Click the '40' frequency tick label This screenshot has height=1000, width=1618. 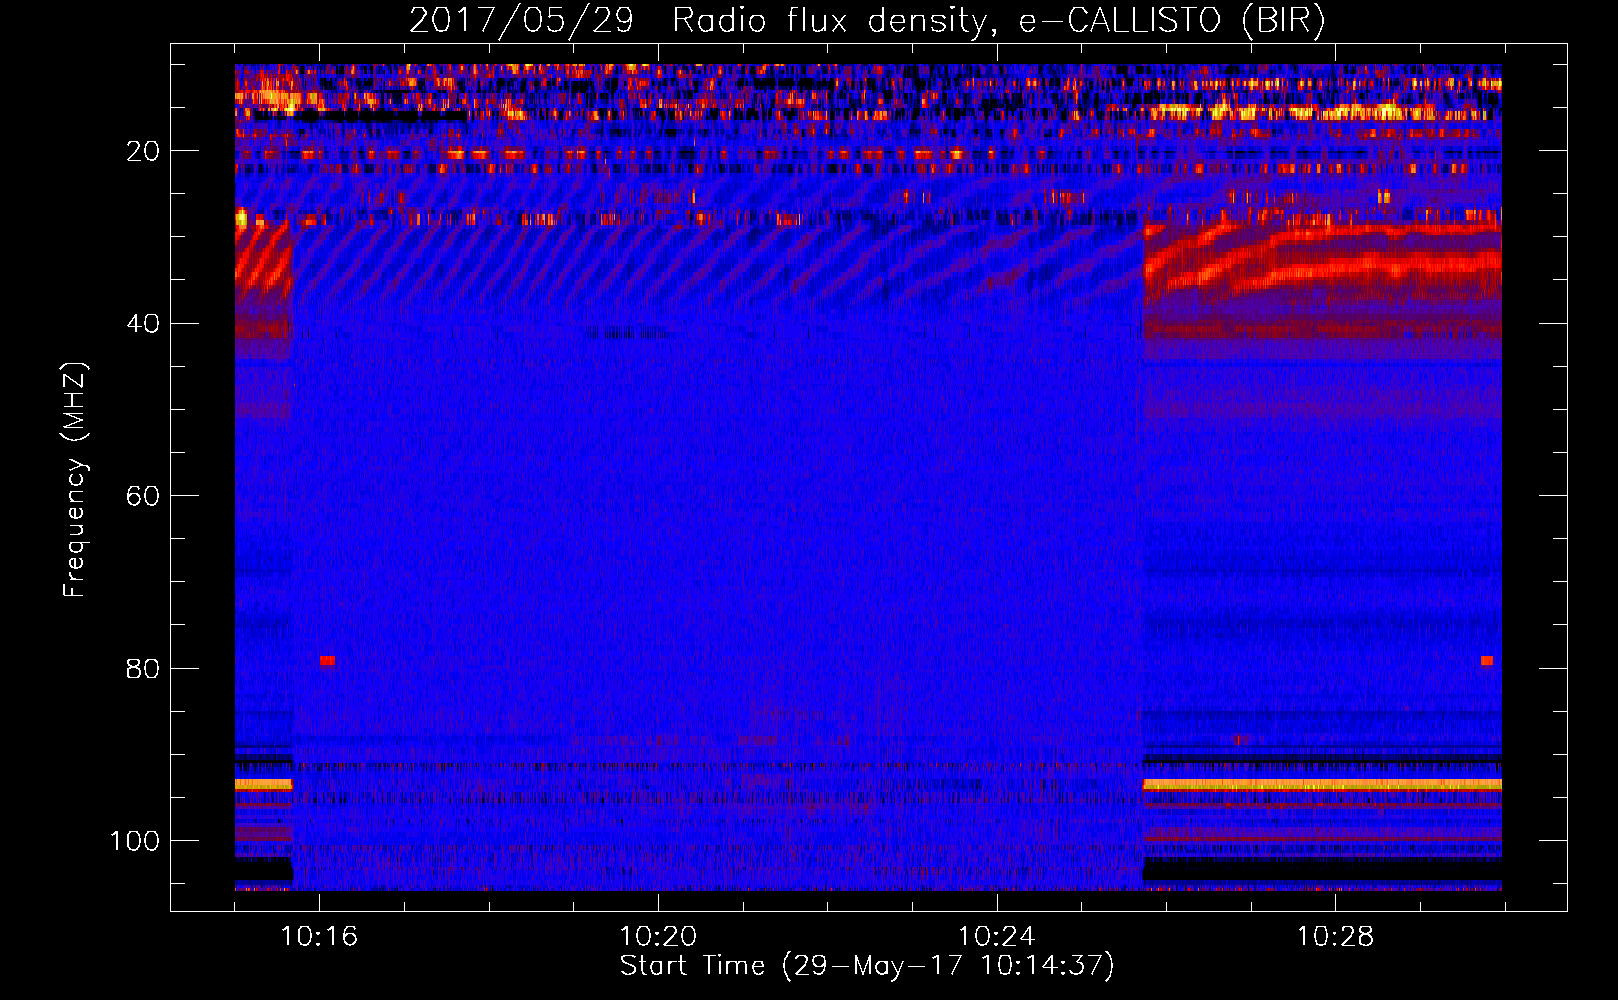tap(144, 324)
